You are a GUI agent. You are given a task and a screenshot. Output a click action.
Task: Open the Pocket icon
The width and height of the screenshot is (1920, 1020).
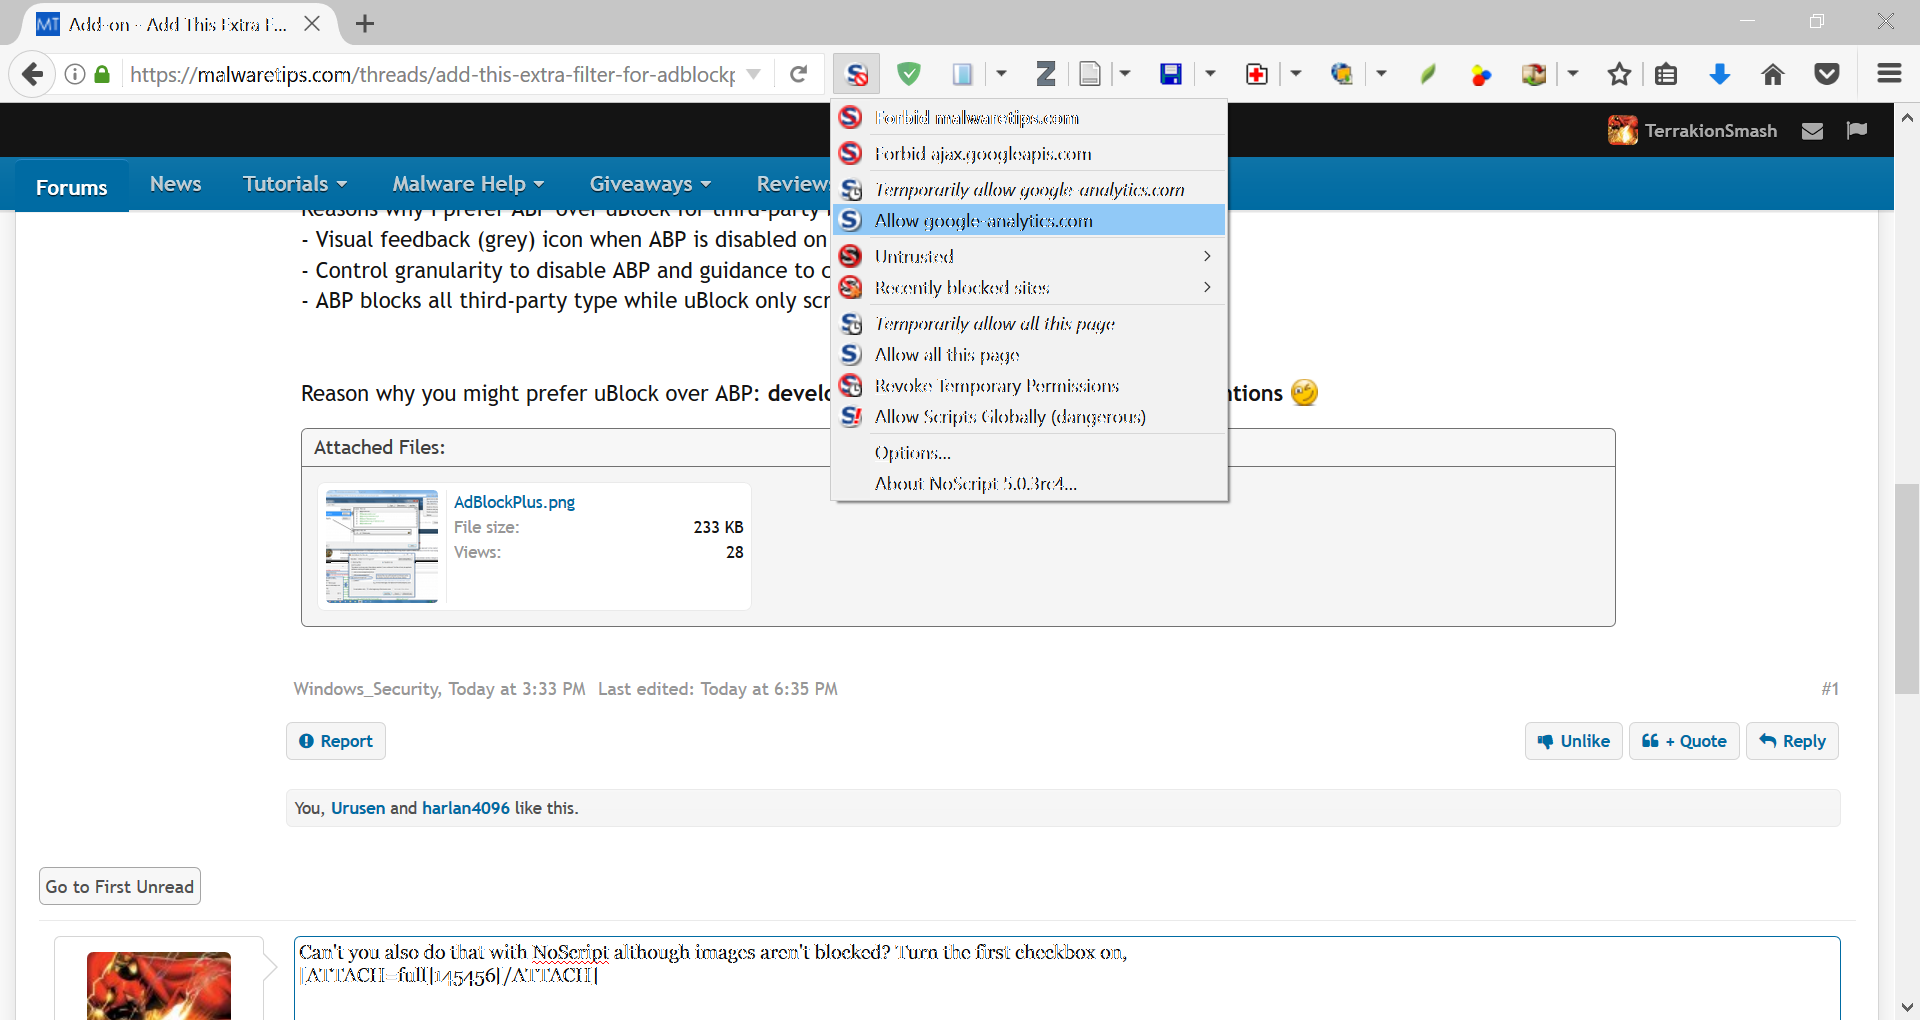pyautogui.click(x=1827, y=74)
